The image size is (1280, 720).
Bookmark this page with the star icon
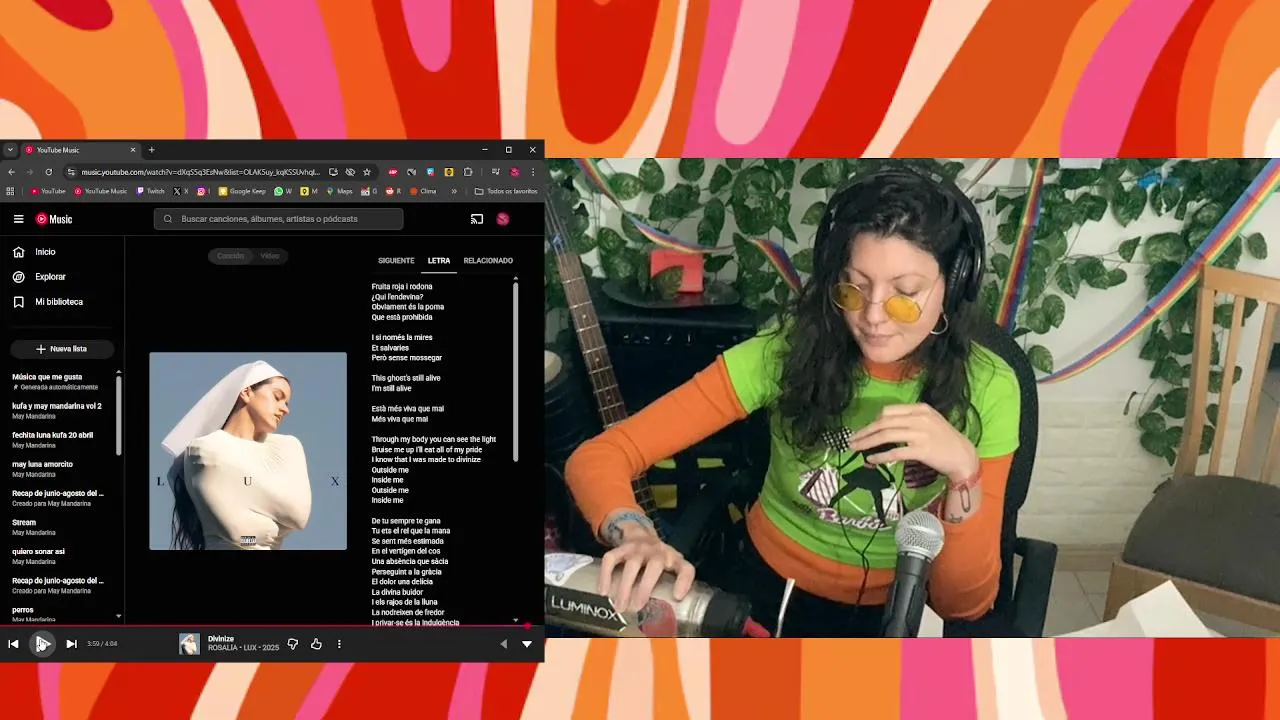tap(367, 172)
